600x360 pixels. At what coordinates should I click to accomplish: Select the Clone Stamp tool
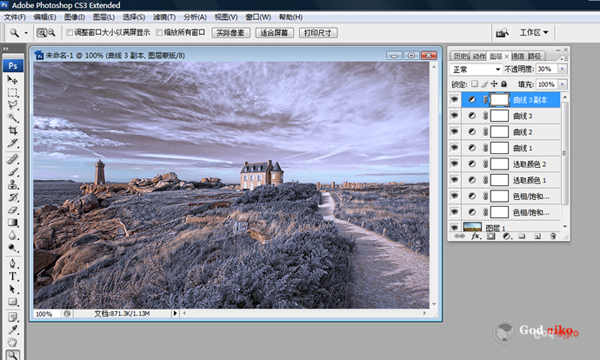tap(12, 185)
